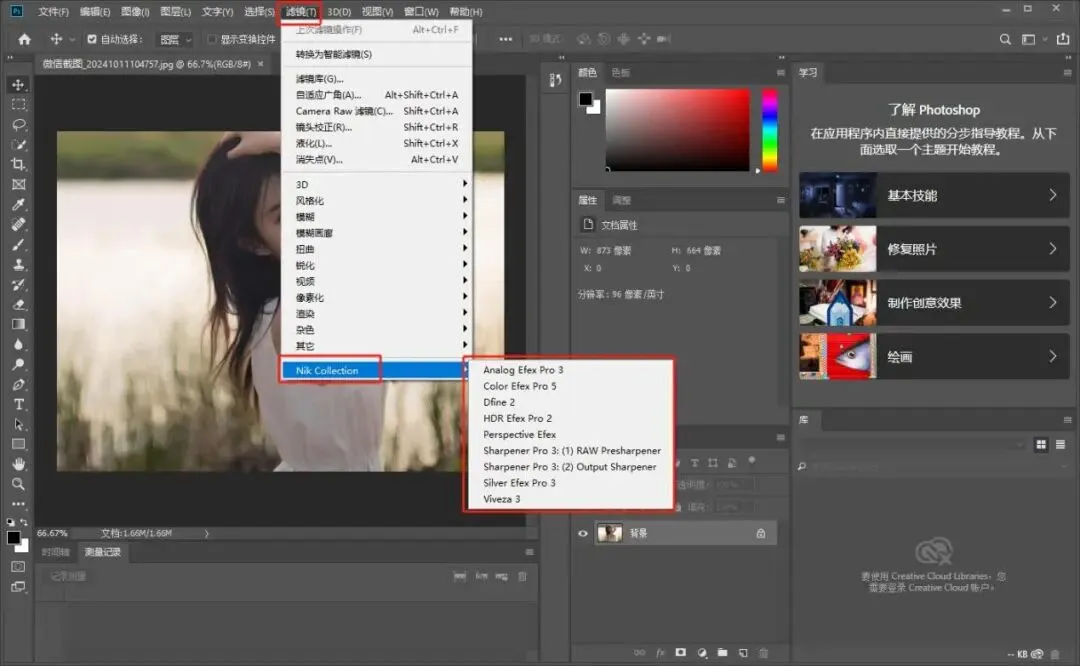This screenshot has width=1080, height=666.
Task: Hide the 背景 layer with eye icon
Action: [583, 534]
